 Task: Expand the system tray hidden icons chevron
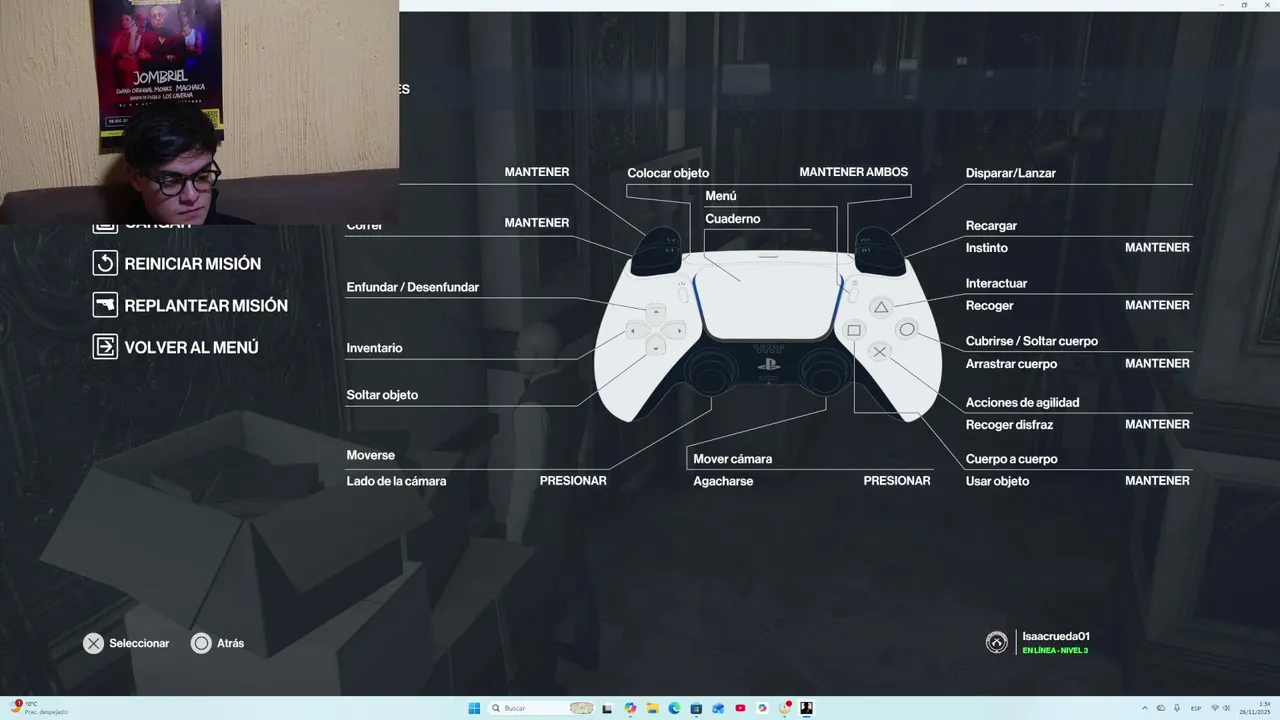(1144, 708)
